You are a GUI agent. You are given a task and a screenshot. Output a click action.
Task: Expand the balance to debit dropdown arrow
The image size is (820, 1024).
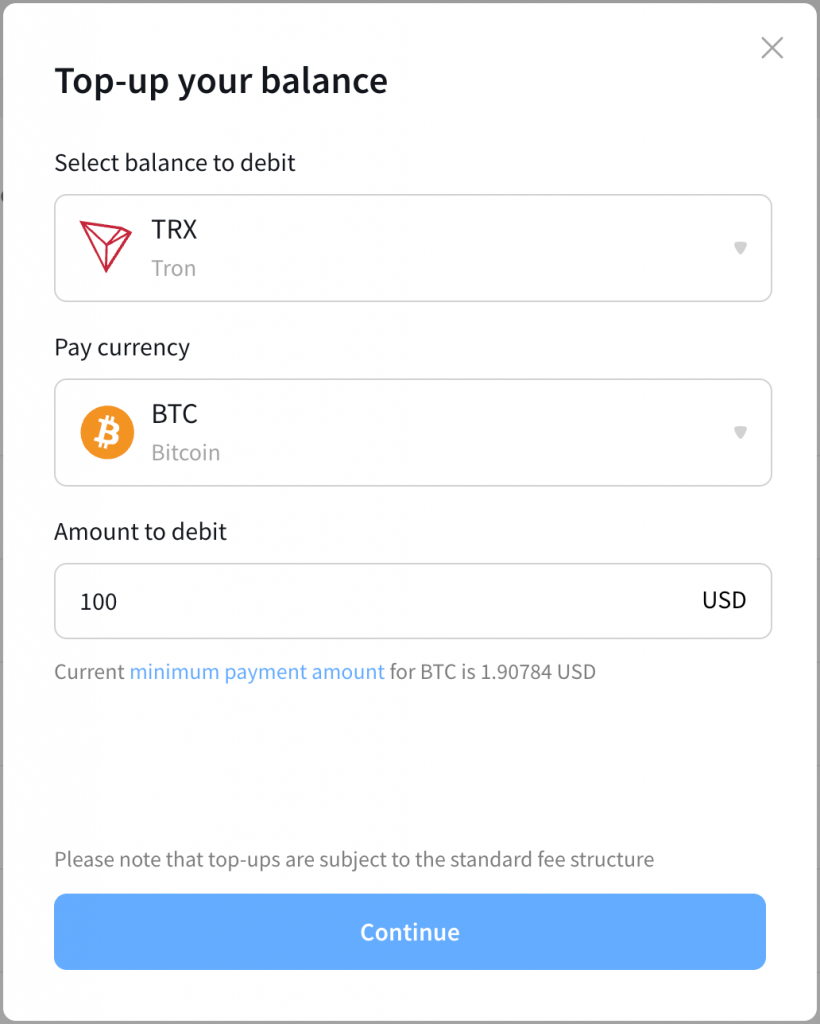coord(740,248)
